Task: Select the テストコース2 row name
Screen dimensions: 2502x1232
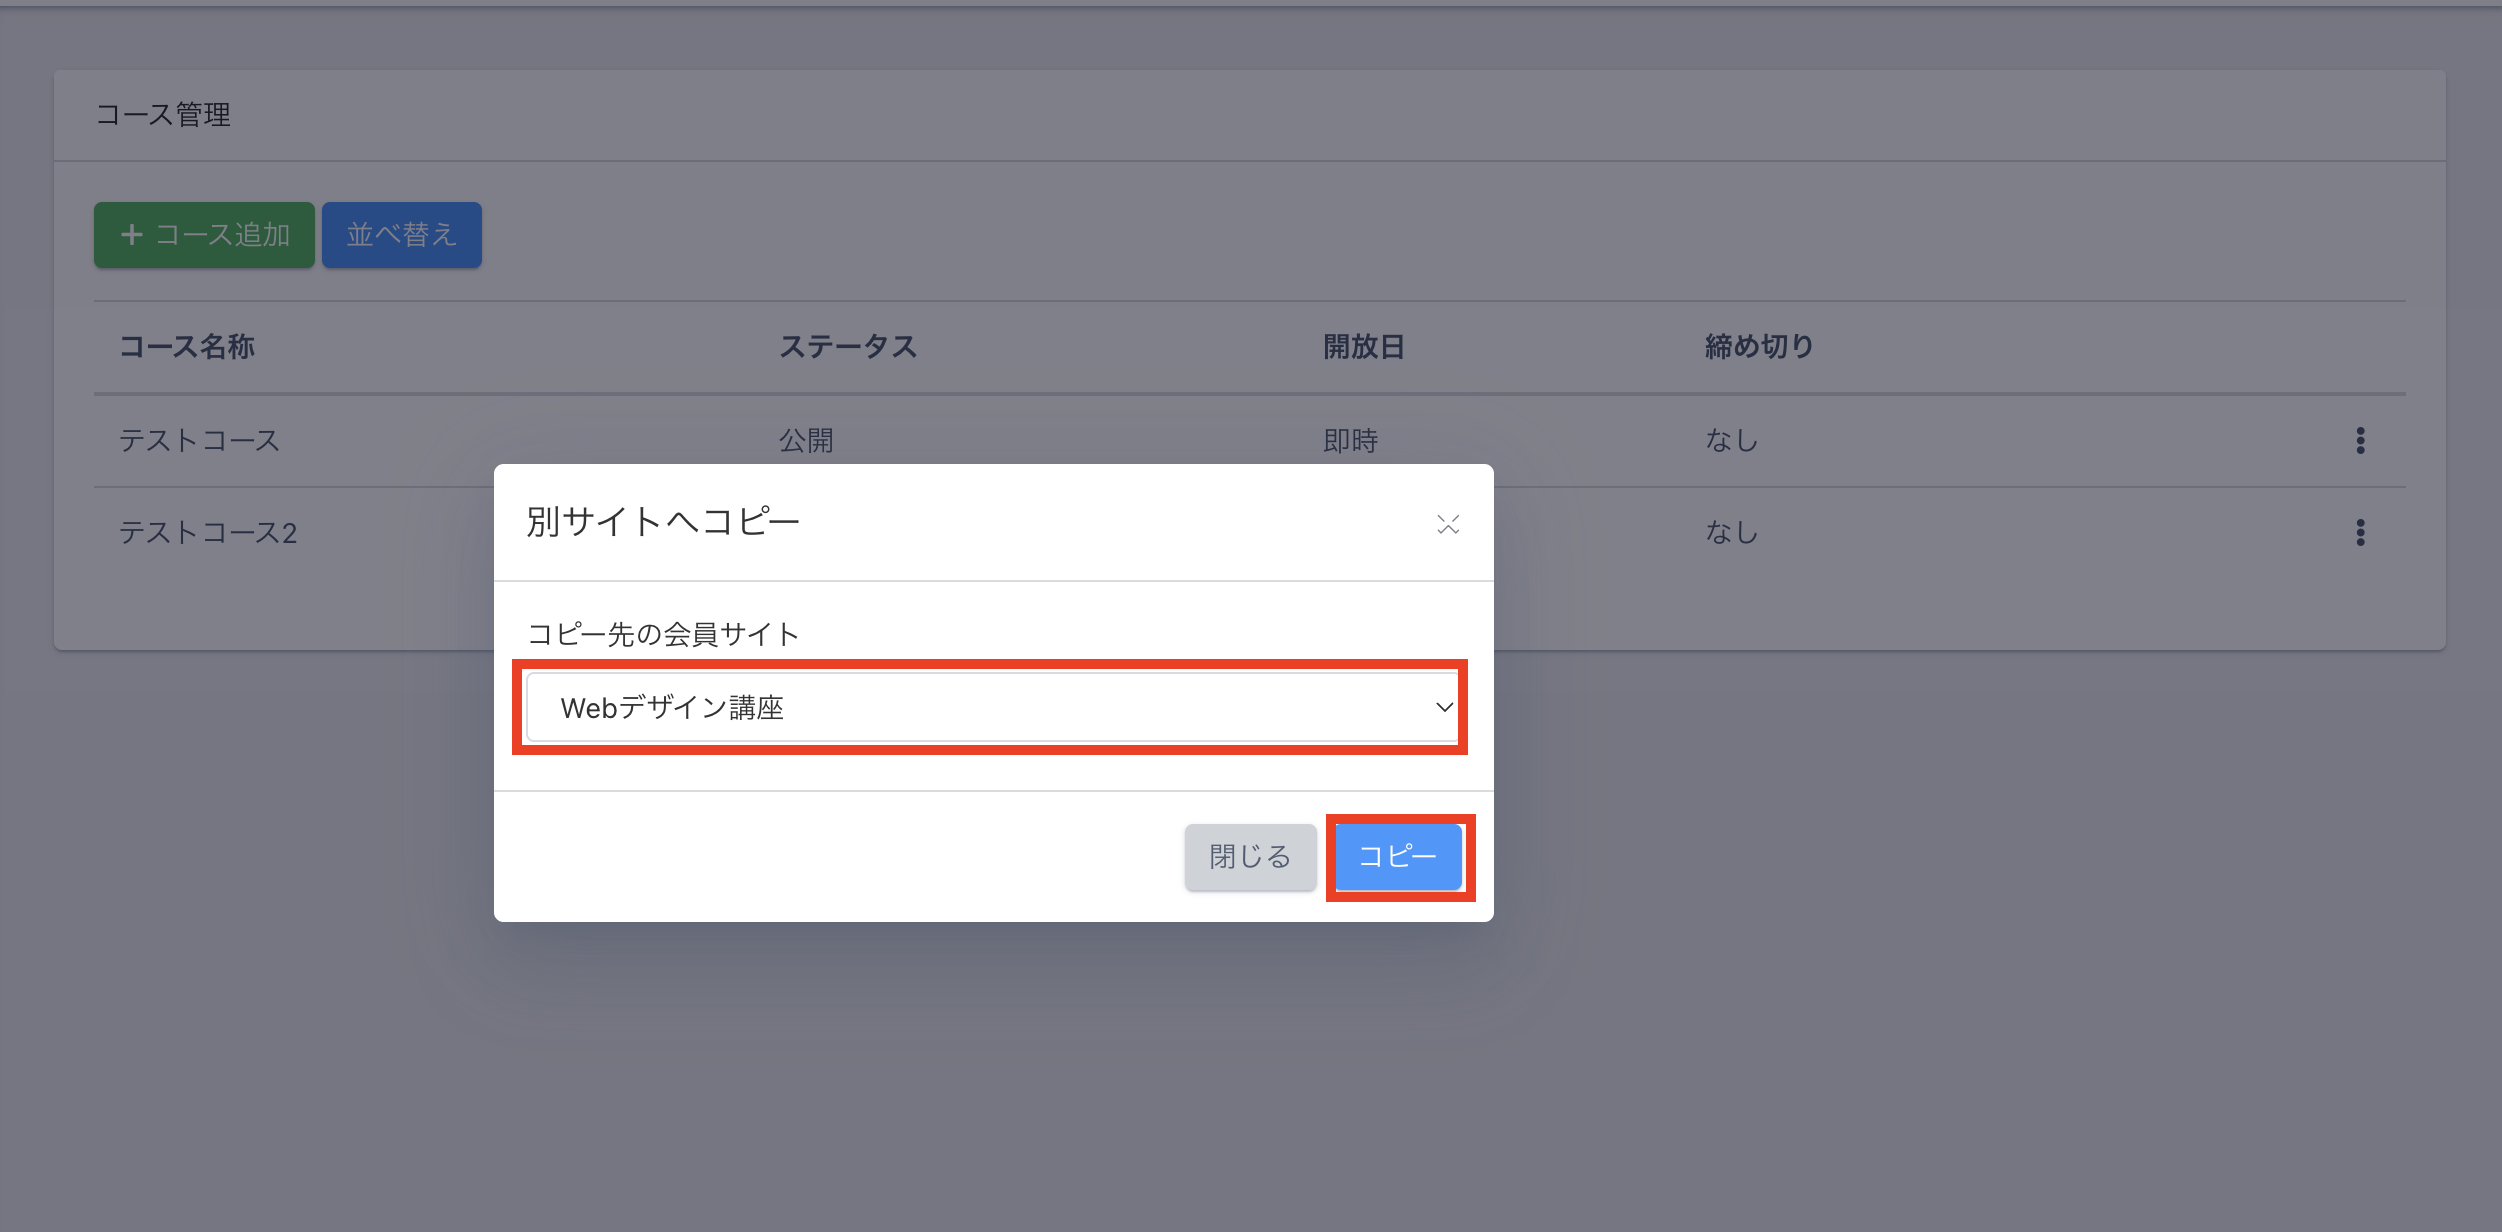Action: pos(208,532)
